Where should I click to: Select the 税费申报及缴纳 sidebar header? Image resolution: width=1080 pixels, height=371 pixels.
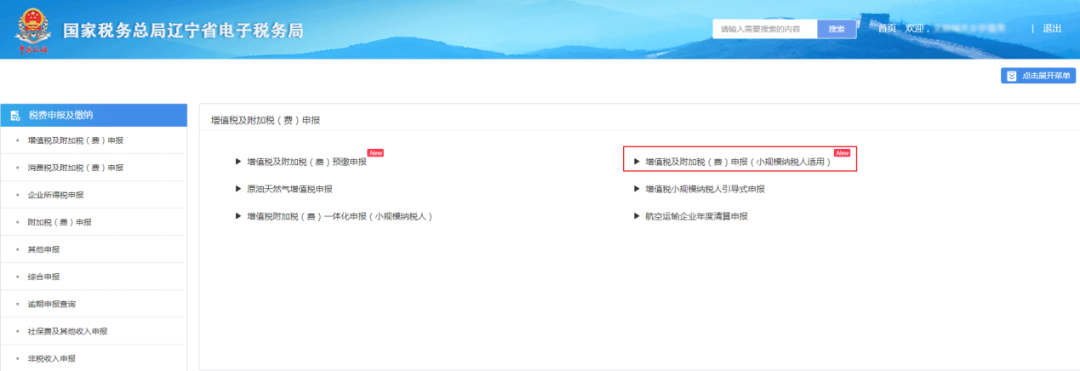(x=94, y=115)
